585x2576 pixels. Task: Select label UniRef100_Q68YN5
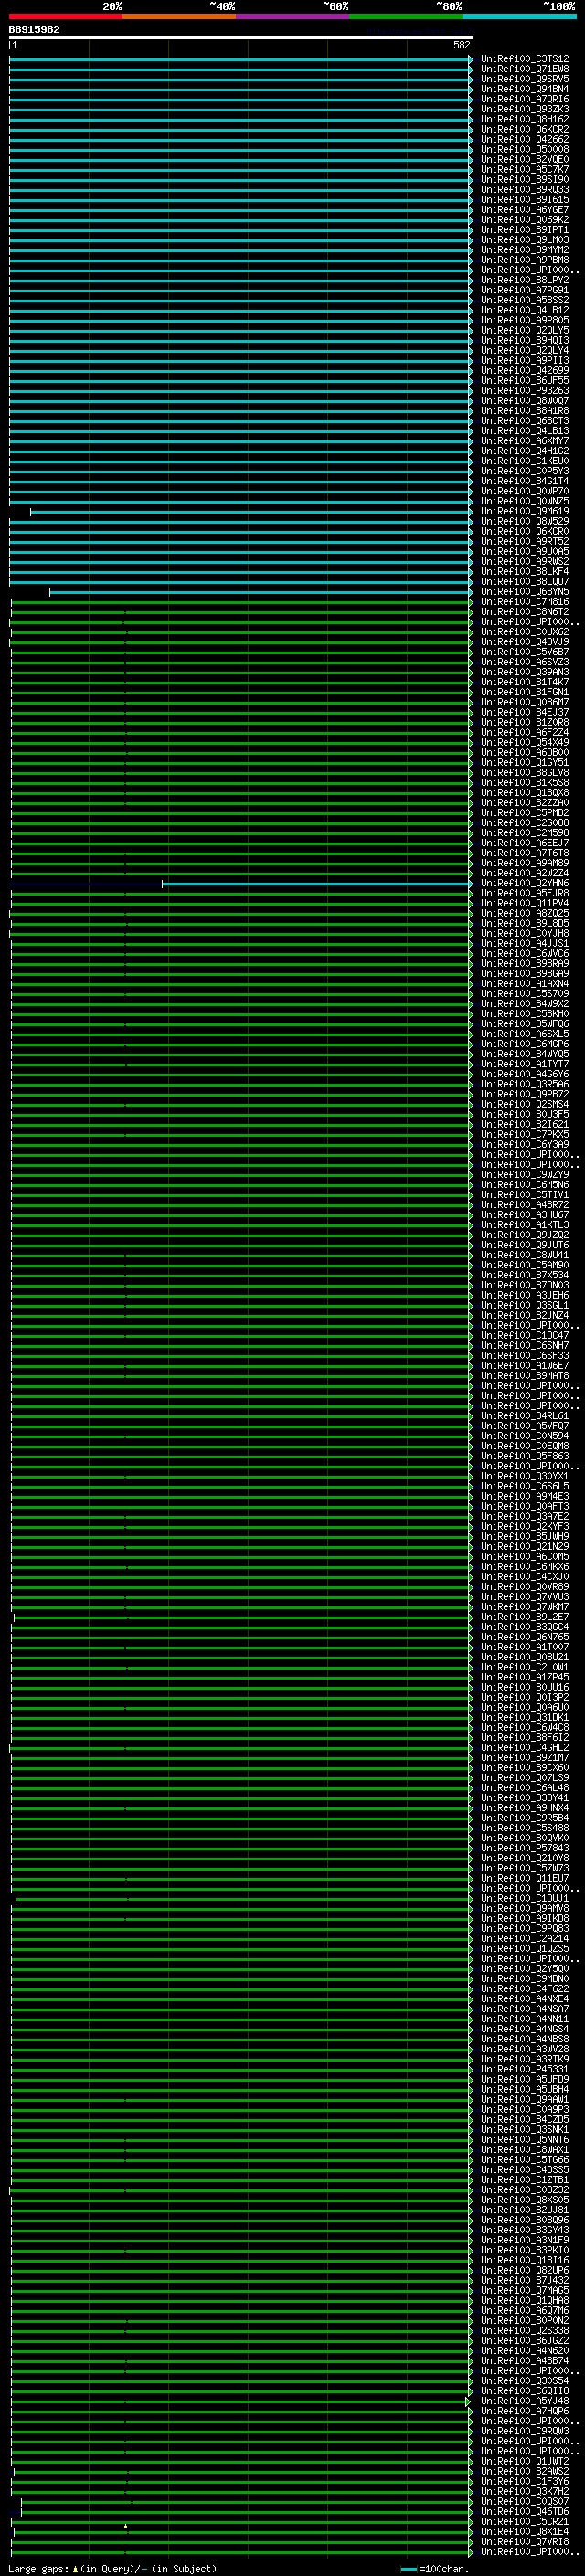524,591
